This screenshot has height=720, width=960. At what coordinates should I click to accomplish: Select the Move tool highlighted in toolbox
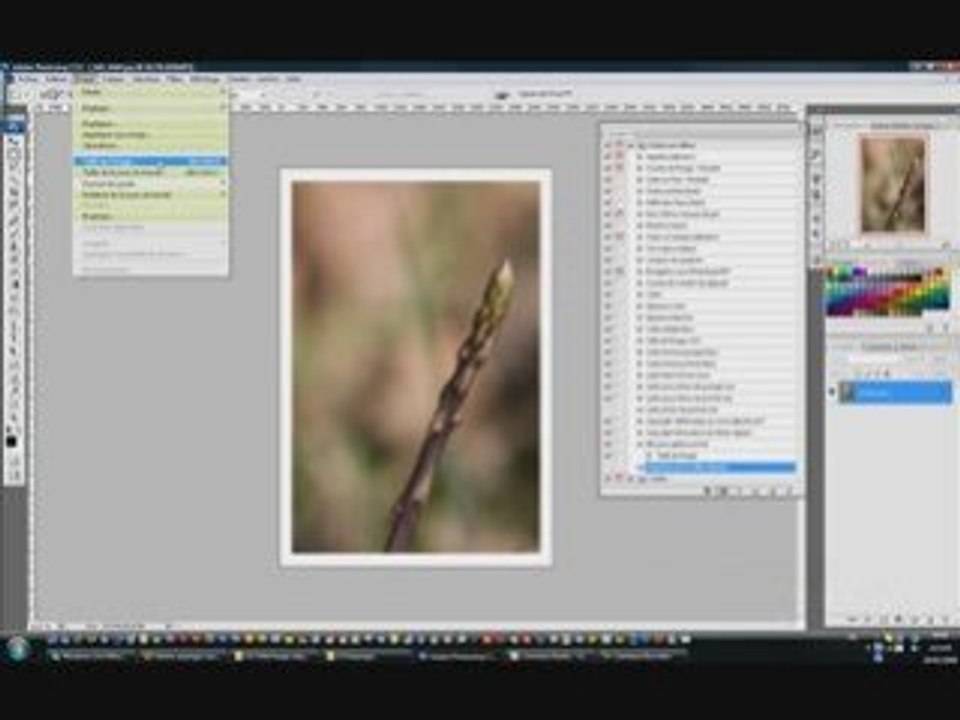click(x=13, y=127)
